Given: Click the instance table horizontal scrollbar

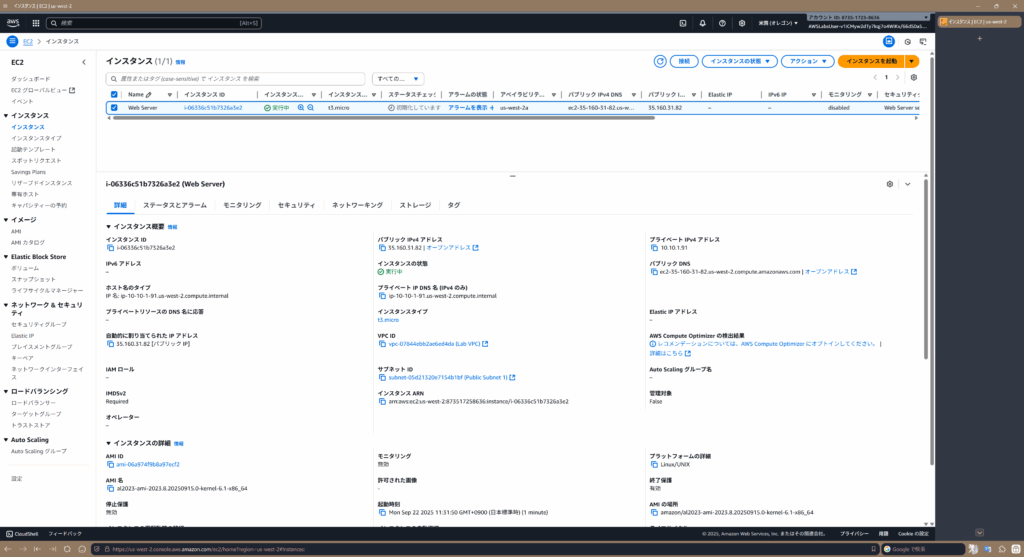Looking at the screenshot, I should (x=400, y=118).
